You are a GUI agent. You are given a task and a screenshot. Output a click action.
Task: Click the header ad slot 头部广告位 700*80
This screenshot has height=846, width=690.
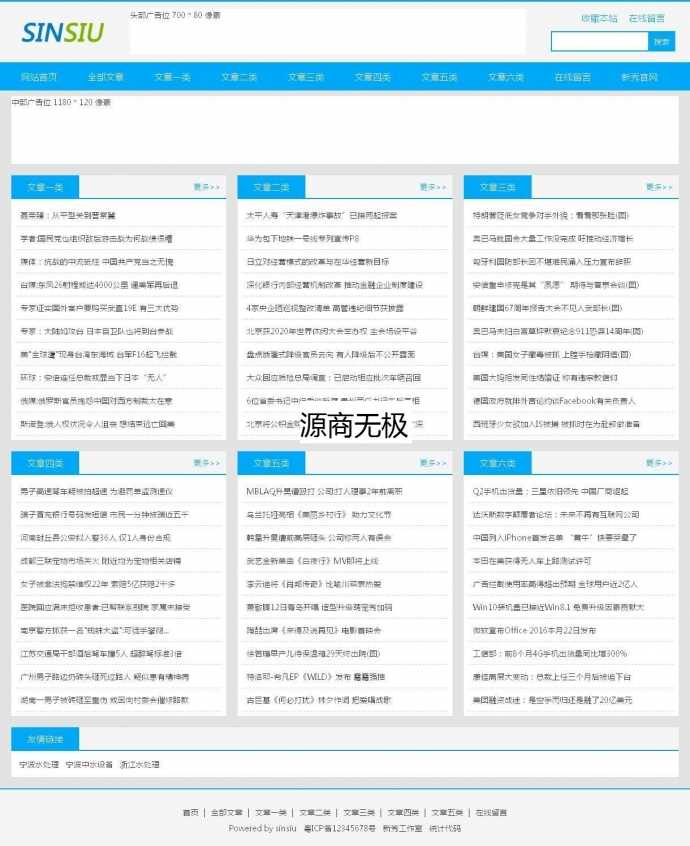pos(327,31)
